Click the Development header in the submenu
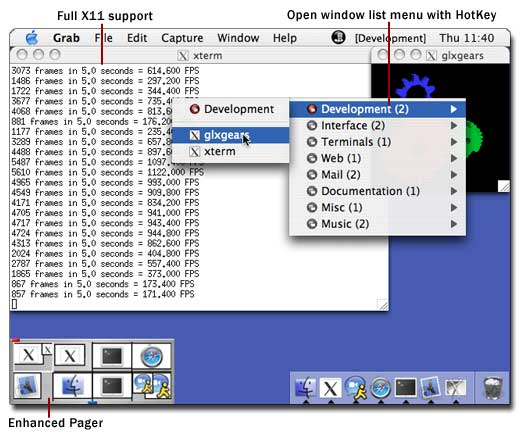Image resolution: width=520 pixels, height=432 pixels. pyautogui.click(x=231, y=109)
